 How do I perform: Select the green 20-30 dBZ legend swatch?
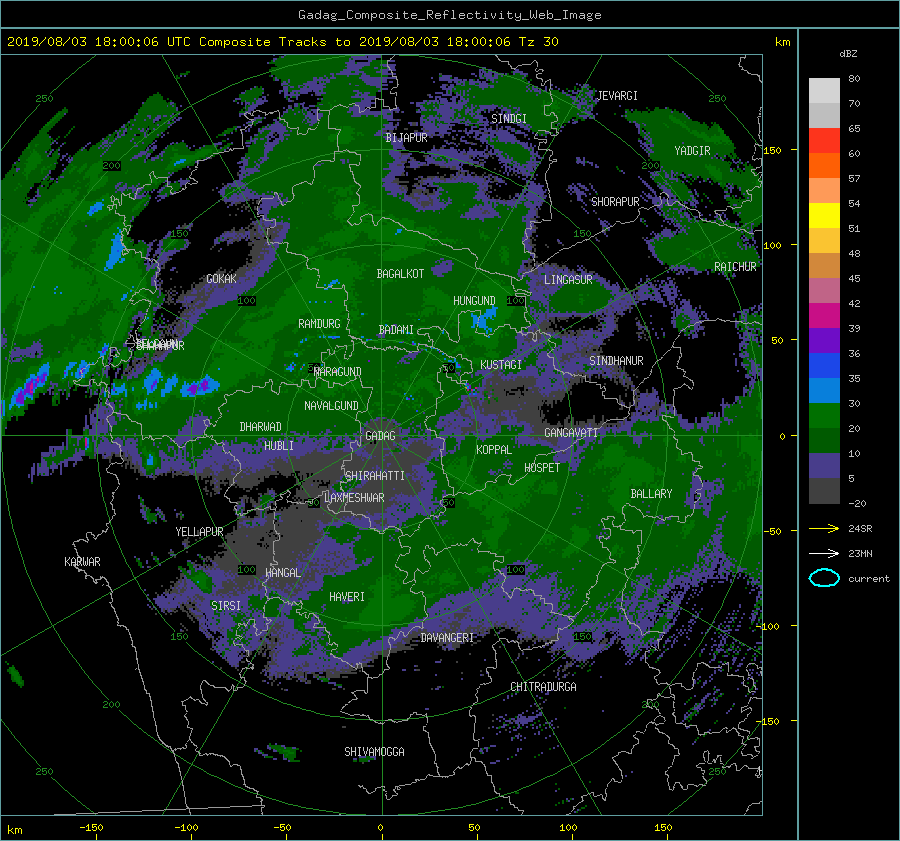pyautogui.click(x=824, y=416)
